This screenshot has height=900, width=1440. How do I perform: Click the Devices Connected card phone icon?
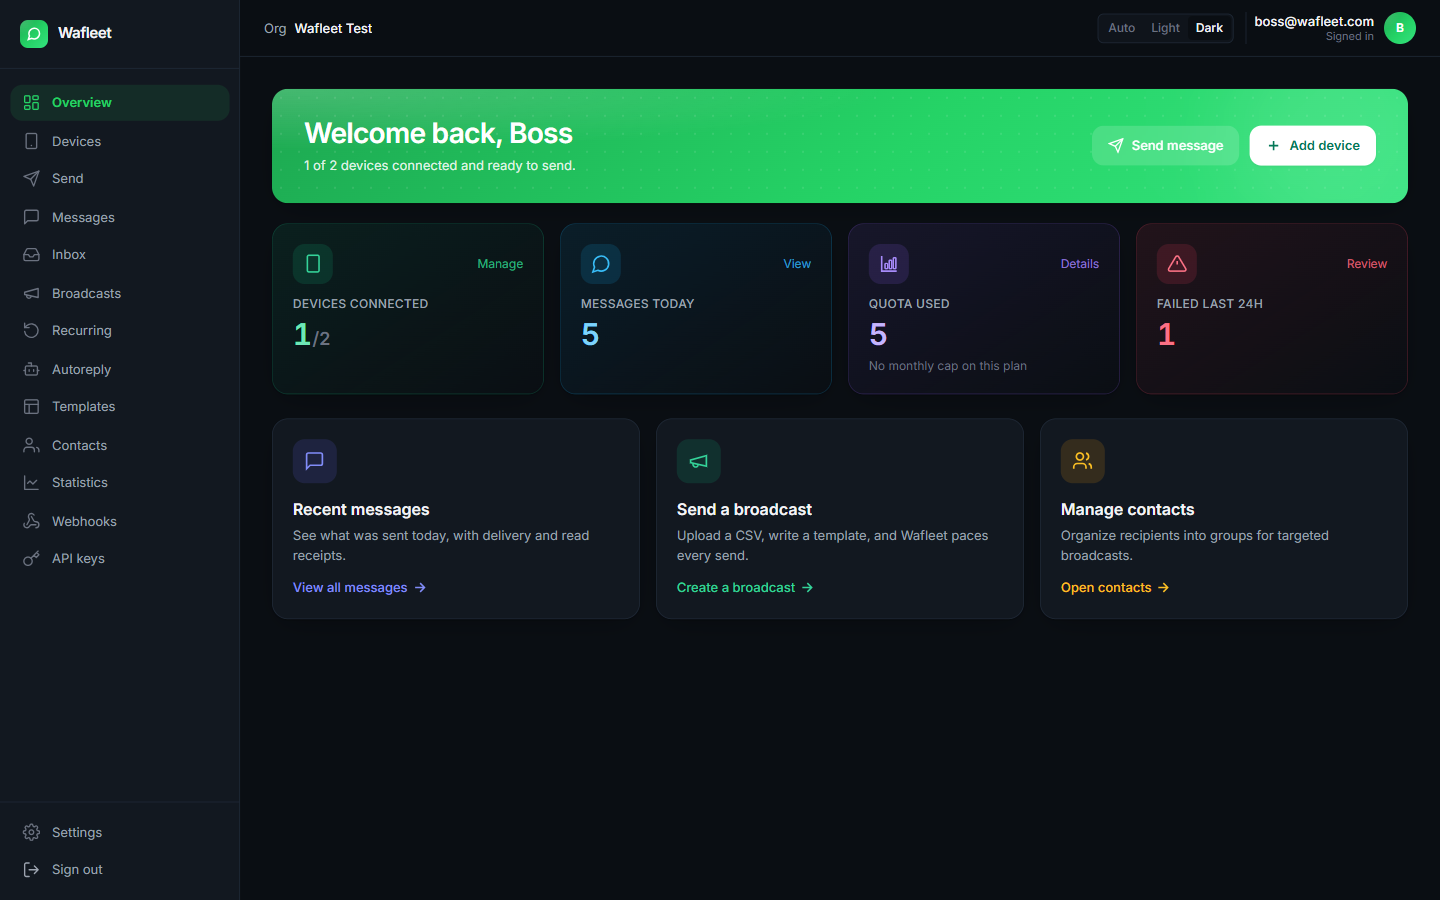pos(313,264)
